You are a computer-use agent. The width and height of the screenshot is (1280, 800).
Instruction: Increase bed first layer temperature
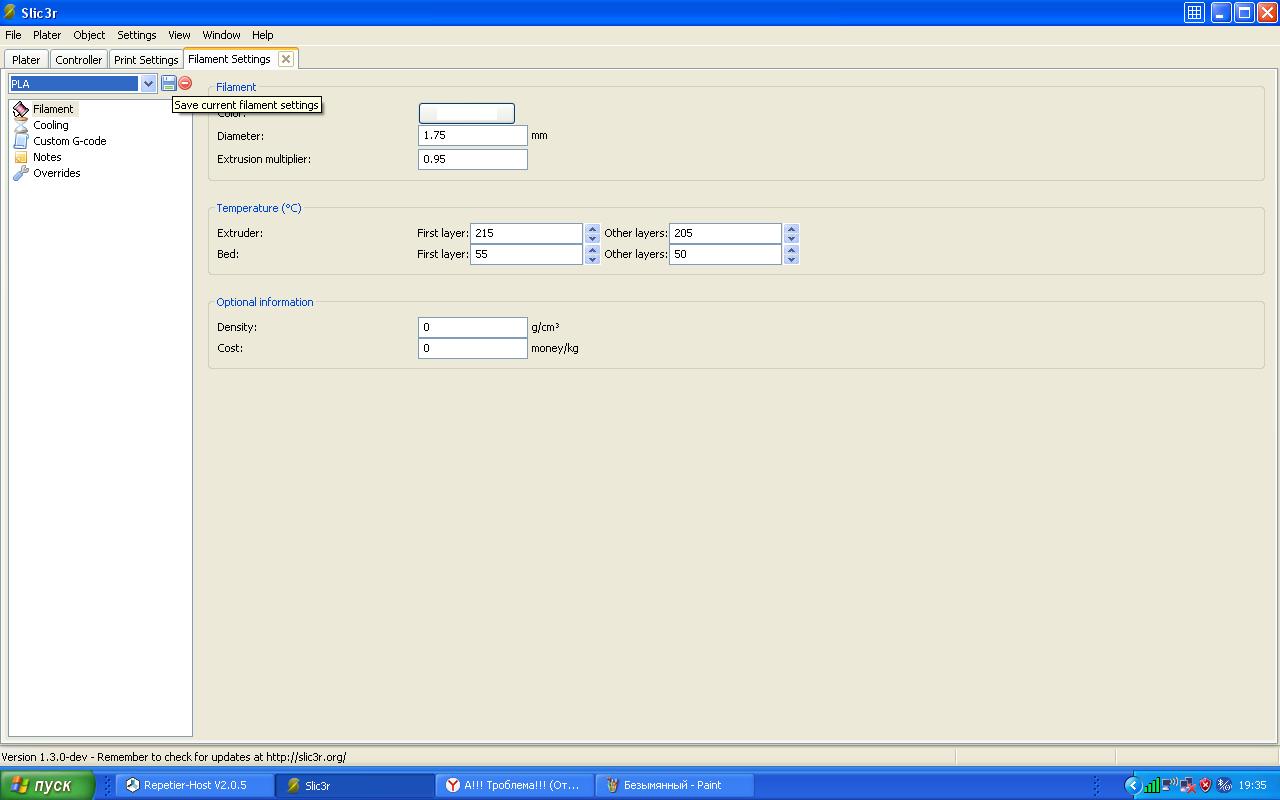tap(592, 250)
